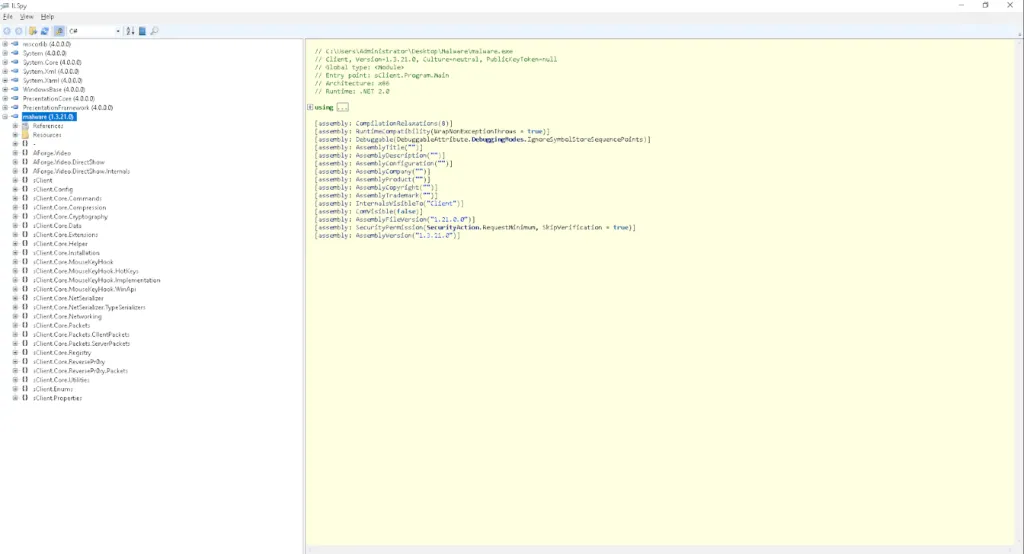Viewport: 1024px width, 554px height.
Task: Click the Resources folder icon
Action: [25, 135]
